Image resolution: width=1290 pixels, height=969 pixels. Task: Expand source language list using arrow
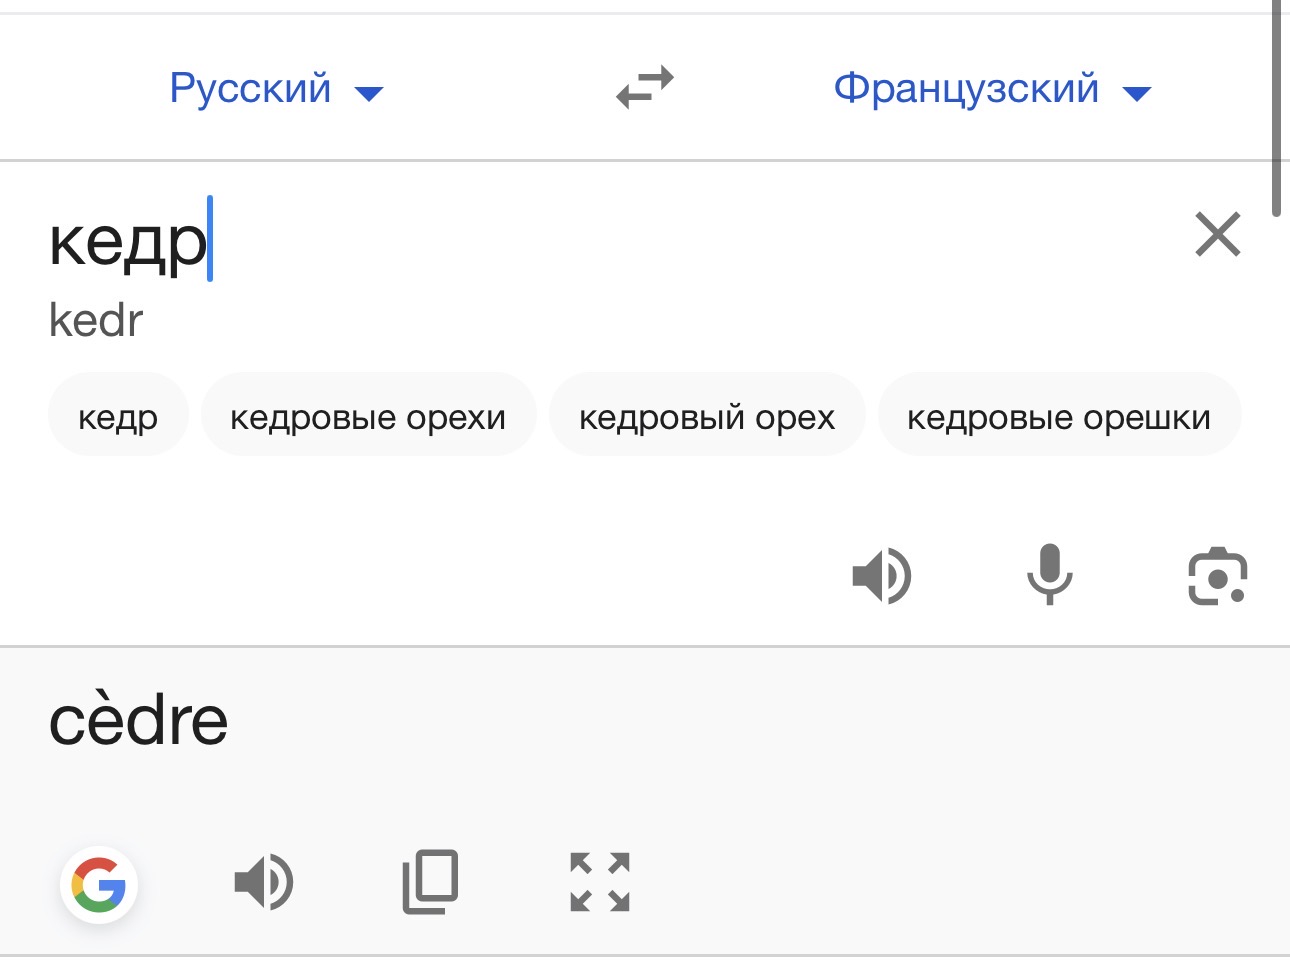pos(369,94)
